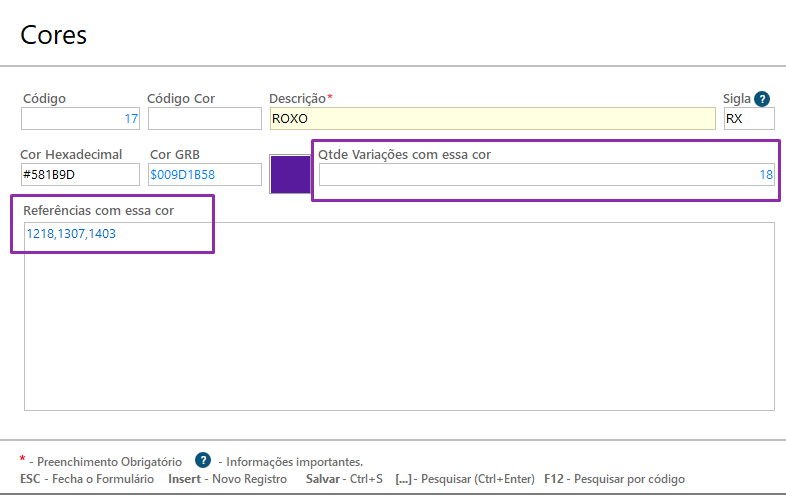Click the '[...] - Pesquisar (Ctrl+Enter)' hint
This screenshot has width=786, height=495.
(465, 479)
